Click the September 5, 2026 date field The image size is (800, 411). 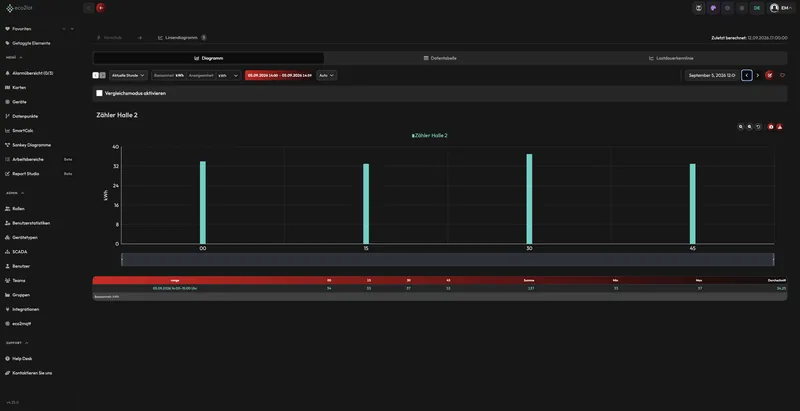tap(711, 75)
